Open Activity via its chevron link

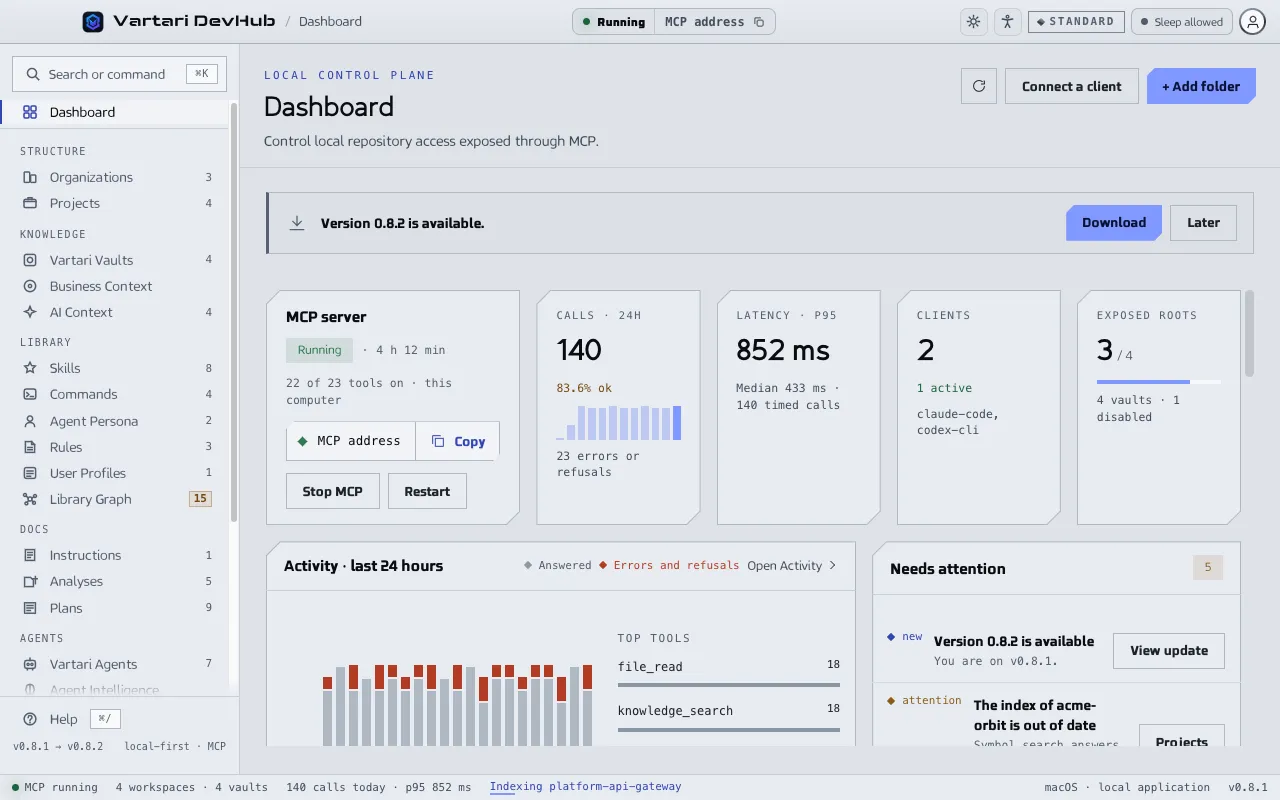[x=791, y=565]
